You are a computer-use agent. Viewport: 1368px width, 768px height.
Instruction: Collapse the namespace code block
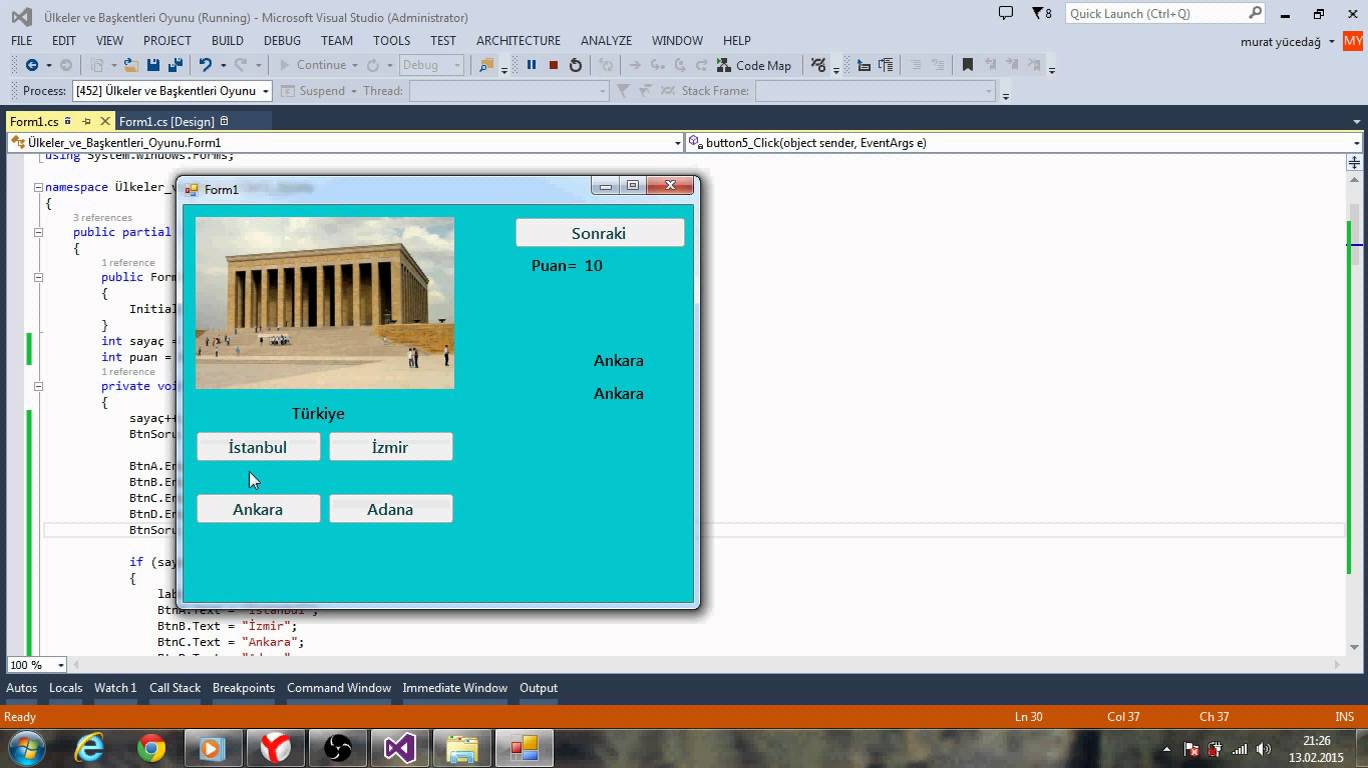38,187
